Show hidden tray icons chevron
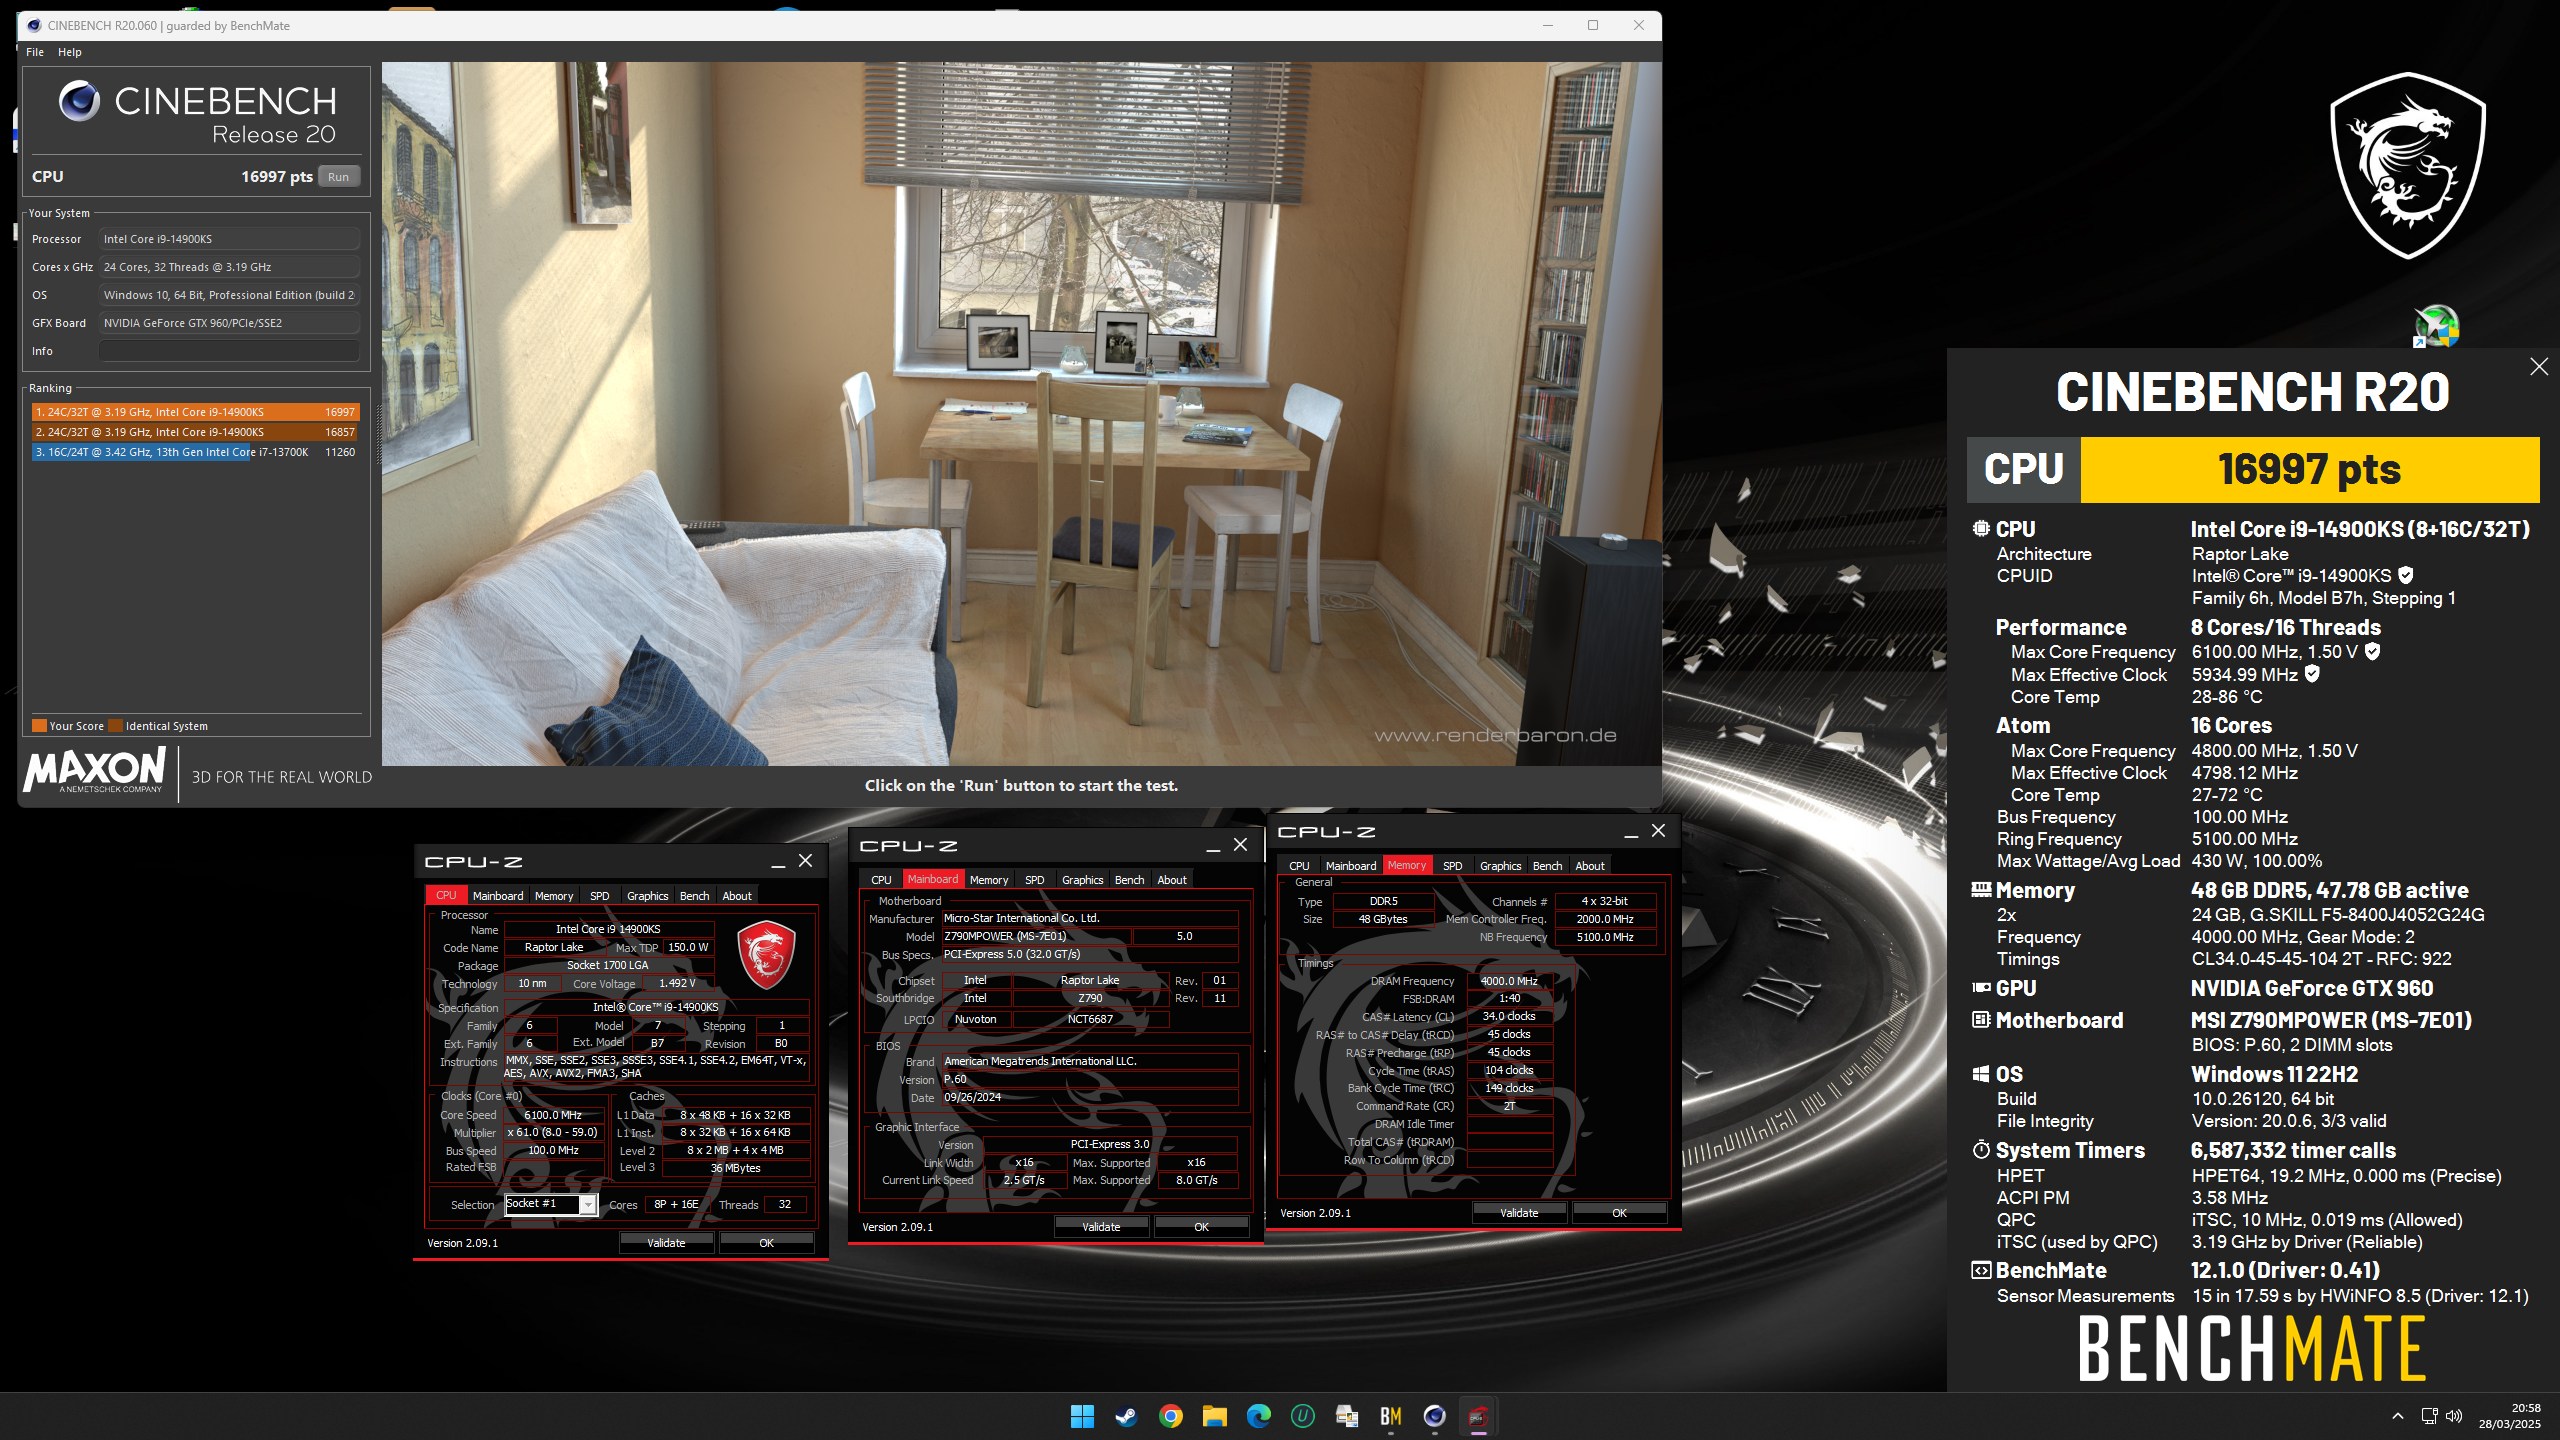The image size is (2560, 1440). tap(2397, 1416)
